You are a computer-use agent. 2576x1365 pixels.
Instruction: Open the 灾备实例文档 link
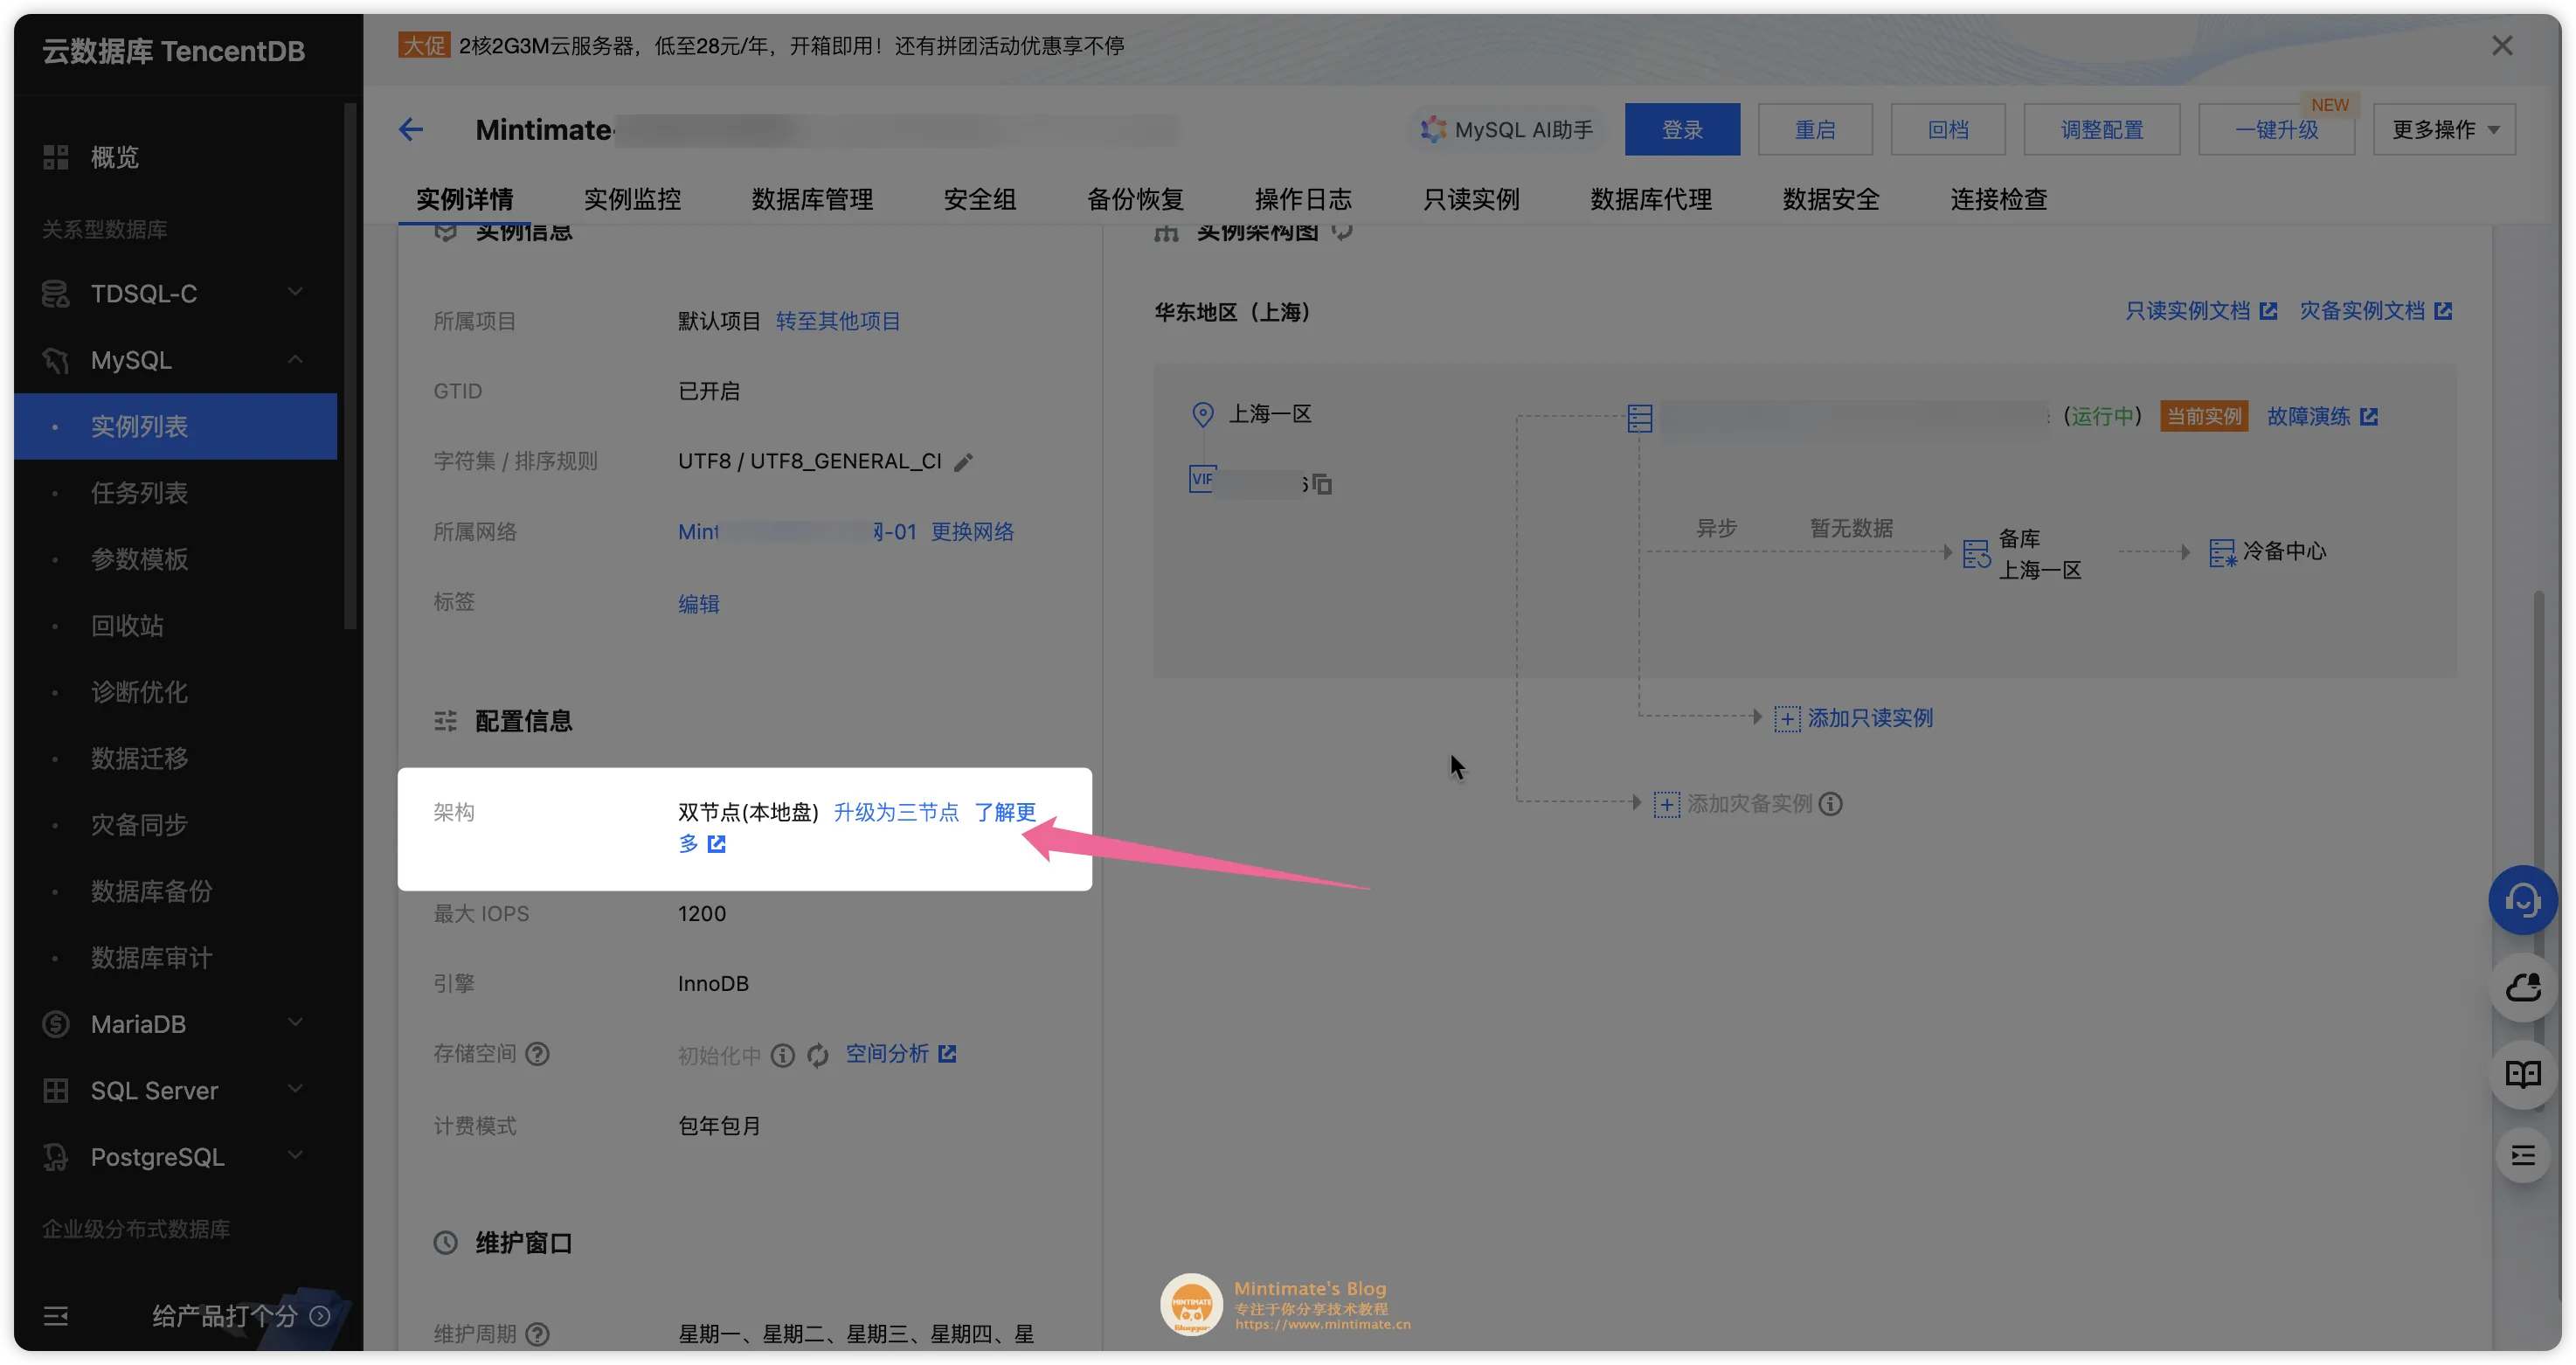[2375, 311]
